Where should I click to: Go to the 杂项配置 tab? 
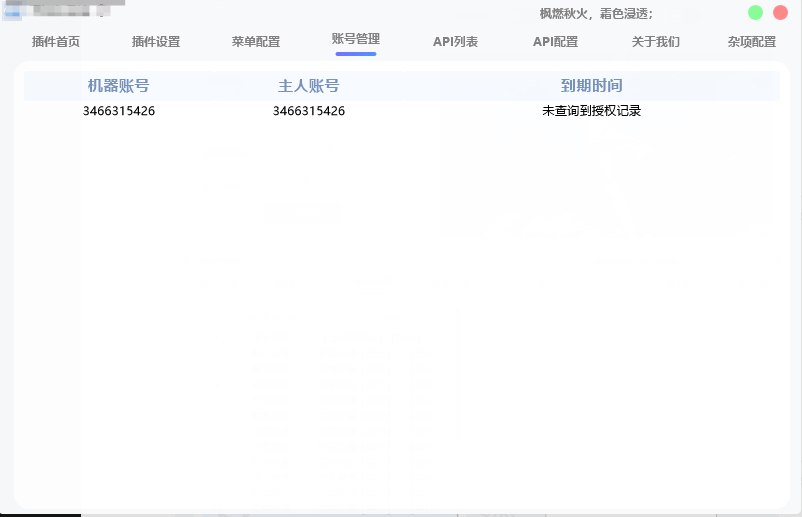click(752, 41)
